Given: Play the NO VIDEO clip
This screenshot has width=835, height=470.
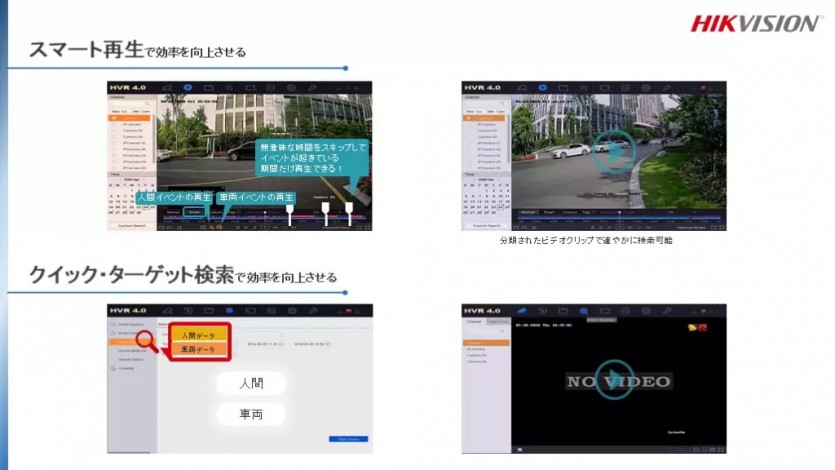Looking at the screenshot, I should [614, 380].
